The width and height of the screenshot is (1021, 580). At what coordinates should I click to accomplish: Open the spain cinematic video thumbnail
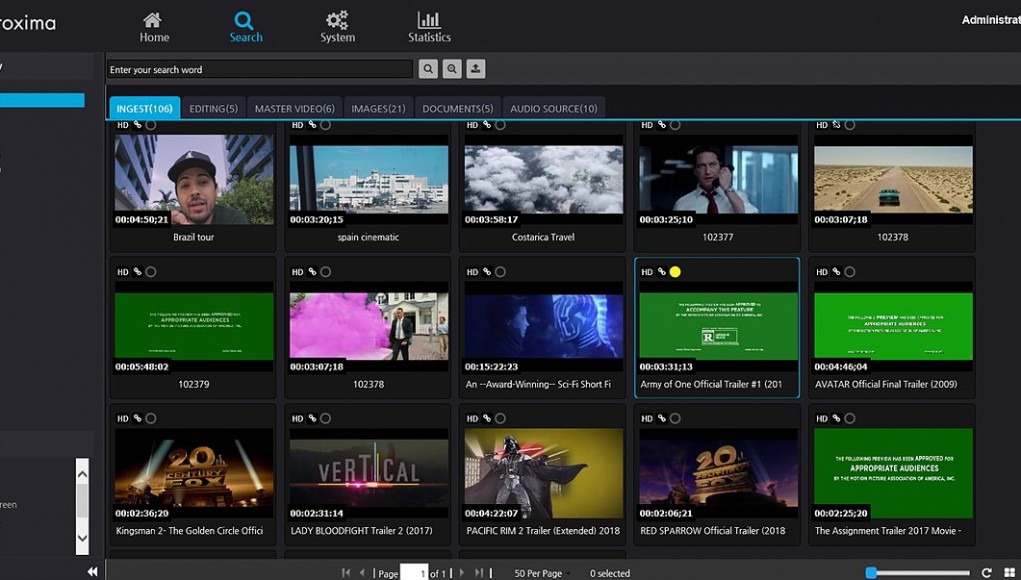[369, 179]
